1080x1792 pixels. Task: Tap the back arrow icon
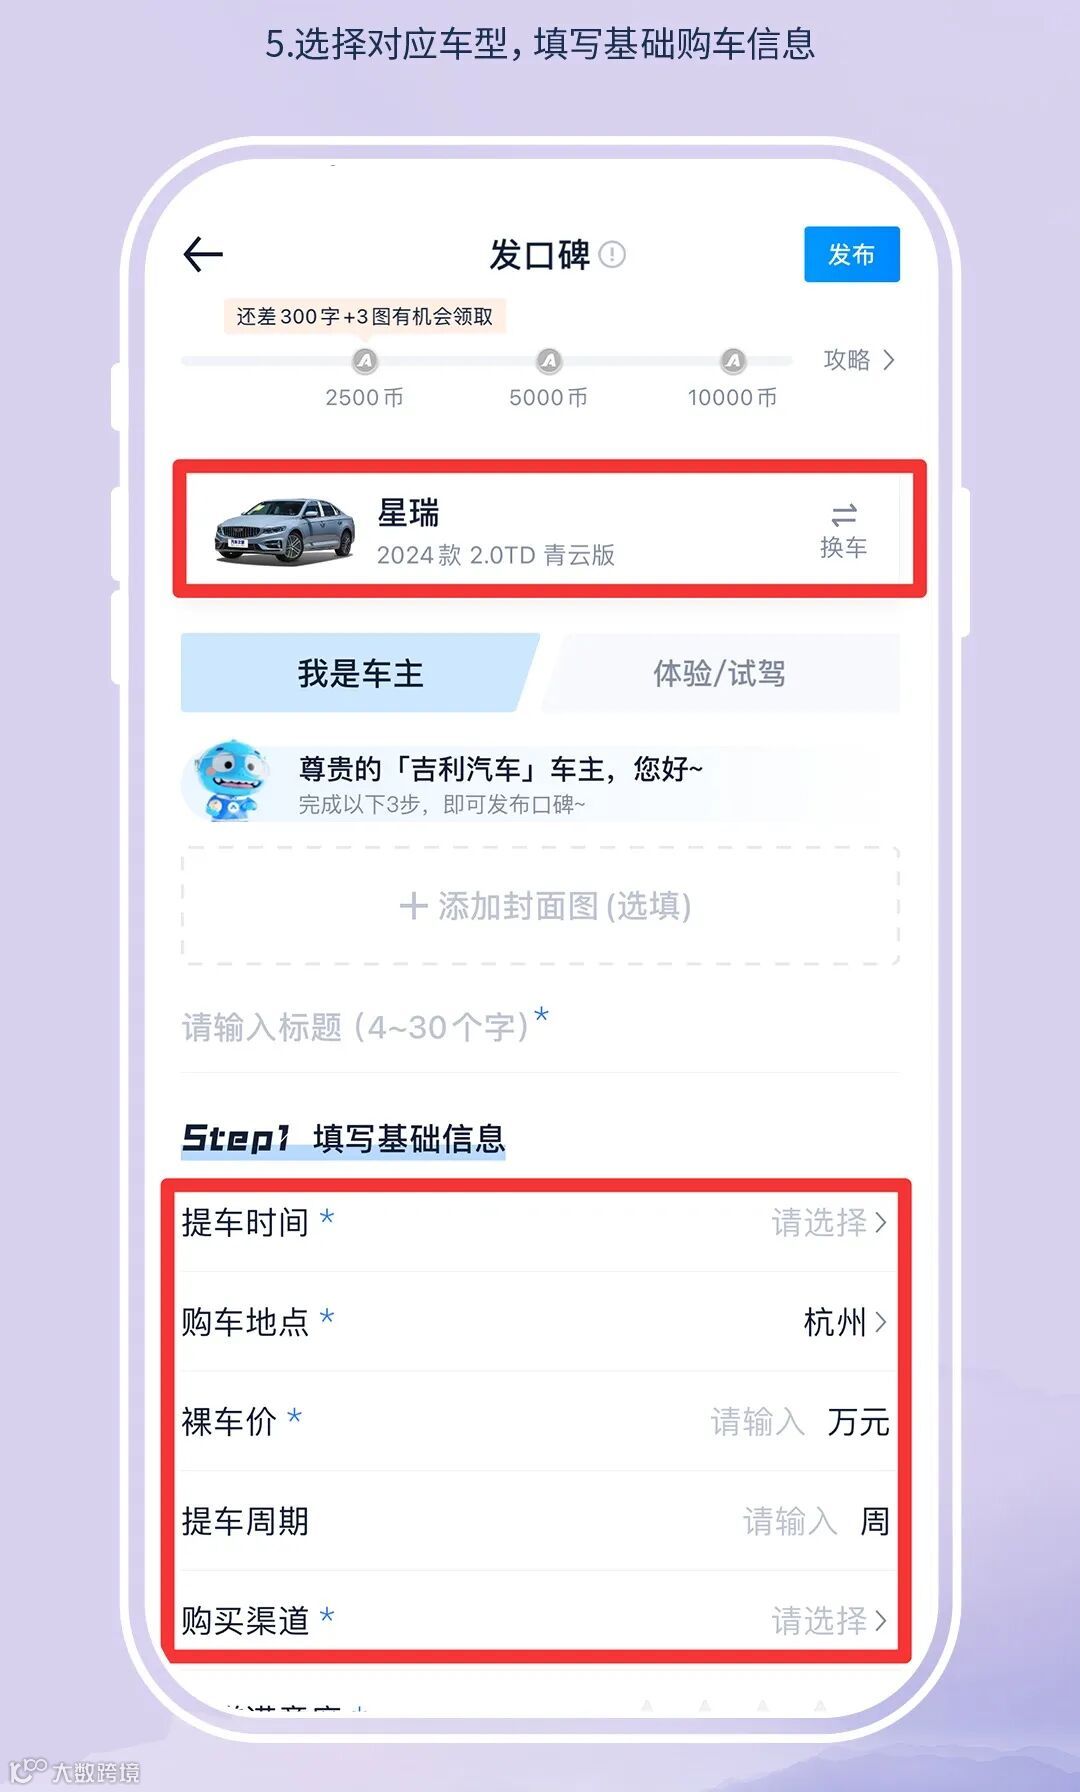coord(203,254)
